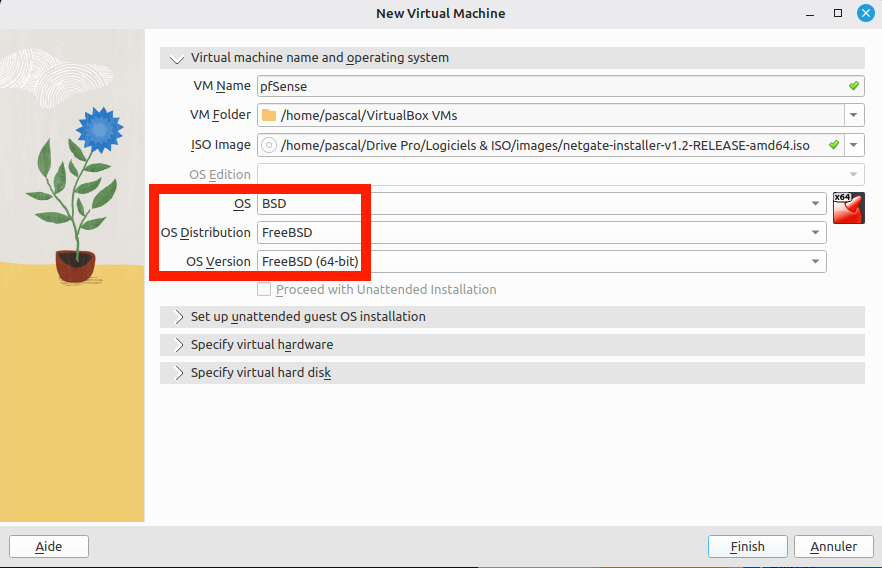
Task: Click the green checkmark in ISO Image field
Action: [834, 145]
